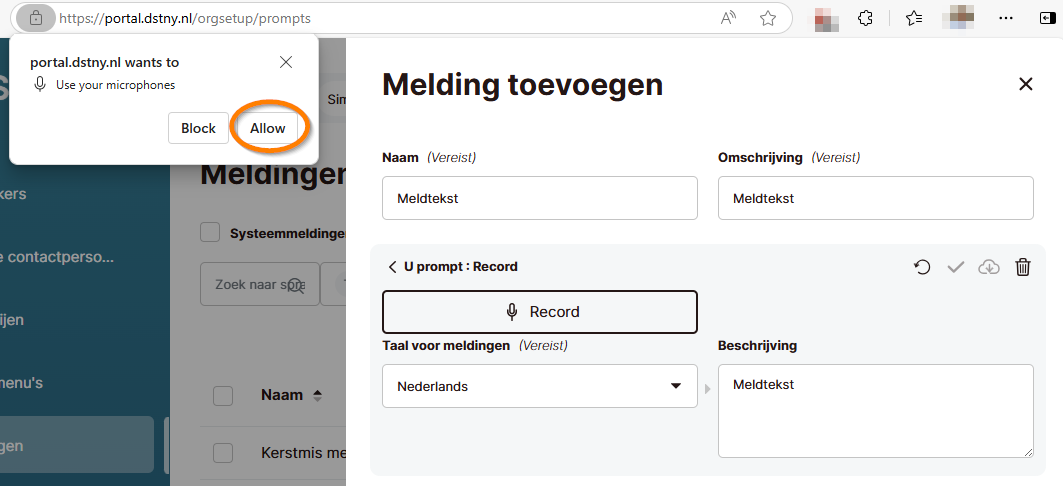Check the select-all checkbox beside Naam header
The height and width of the screenshot is (486, 1063).
[x=223, y=395]
